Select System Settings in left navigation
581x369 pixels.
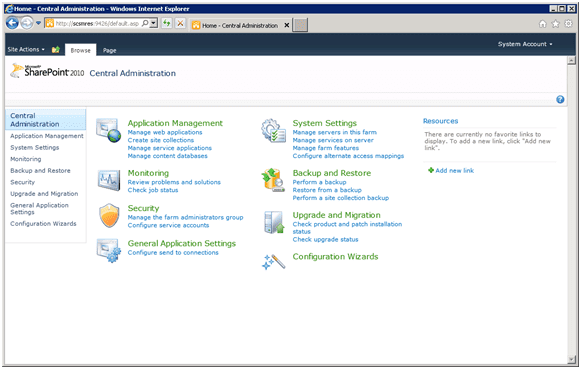click(x=34, y=147)
